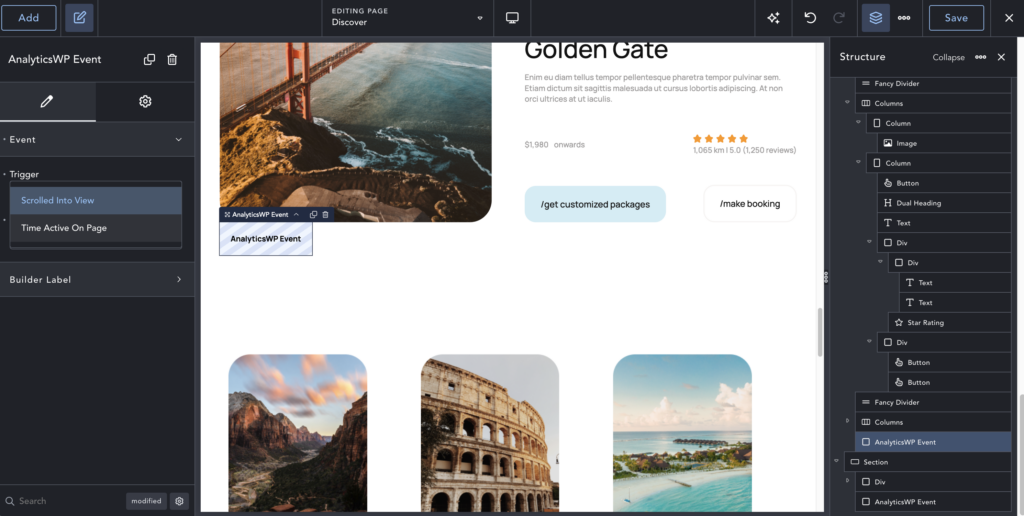The image size is (1024, 516).
Task: Expand the Builder Label section
Action: (179, 280)
